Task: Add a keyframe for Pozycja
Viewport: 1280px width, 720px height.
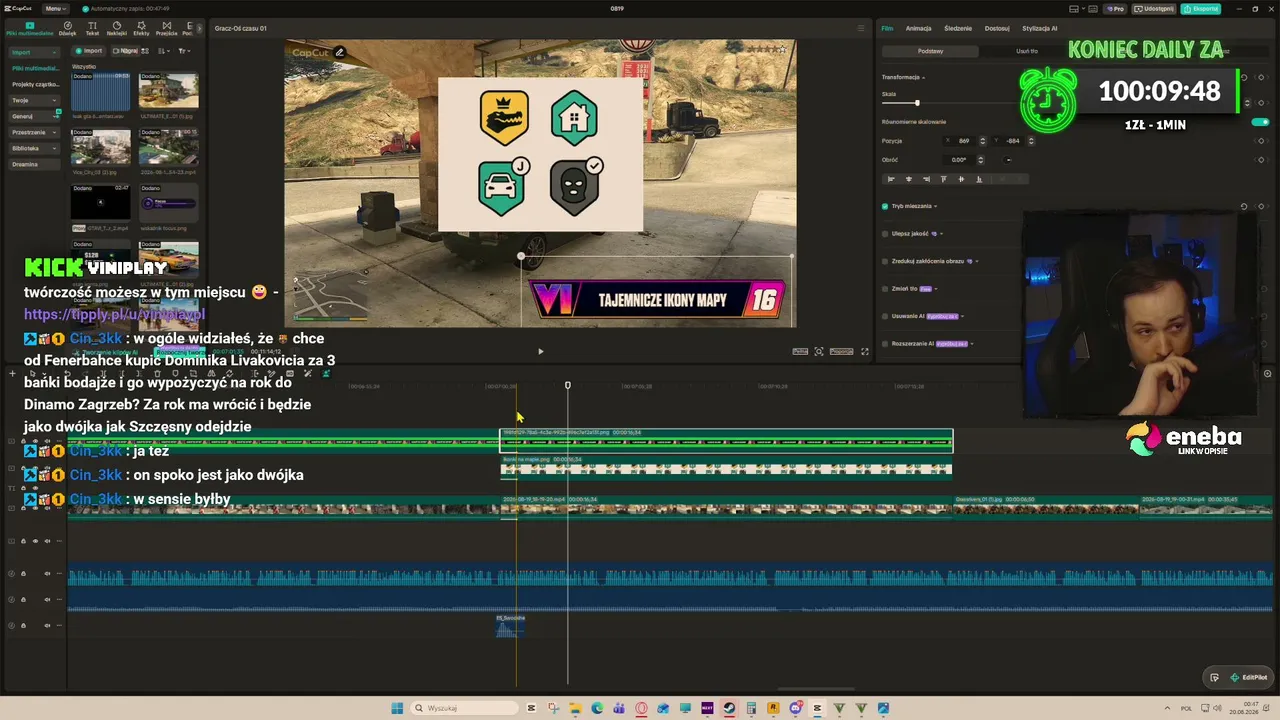Action: point(1261,141)
